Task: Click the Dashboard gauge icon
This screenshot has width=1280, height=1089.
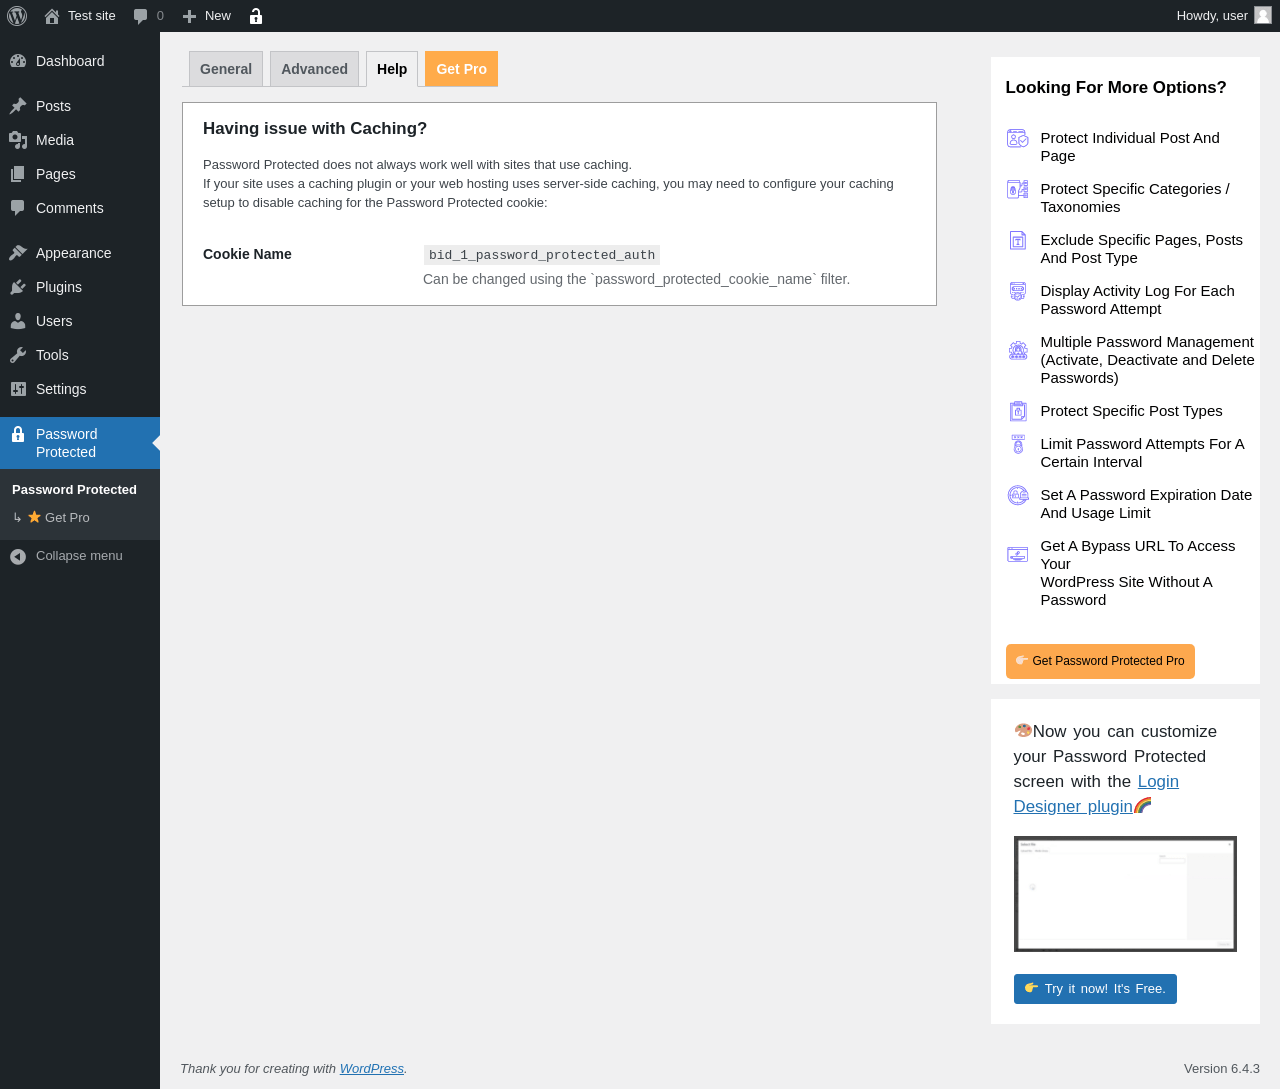Action: coord(18,61)
